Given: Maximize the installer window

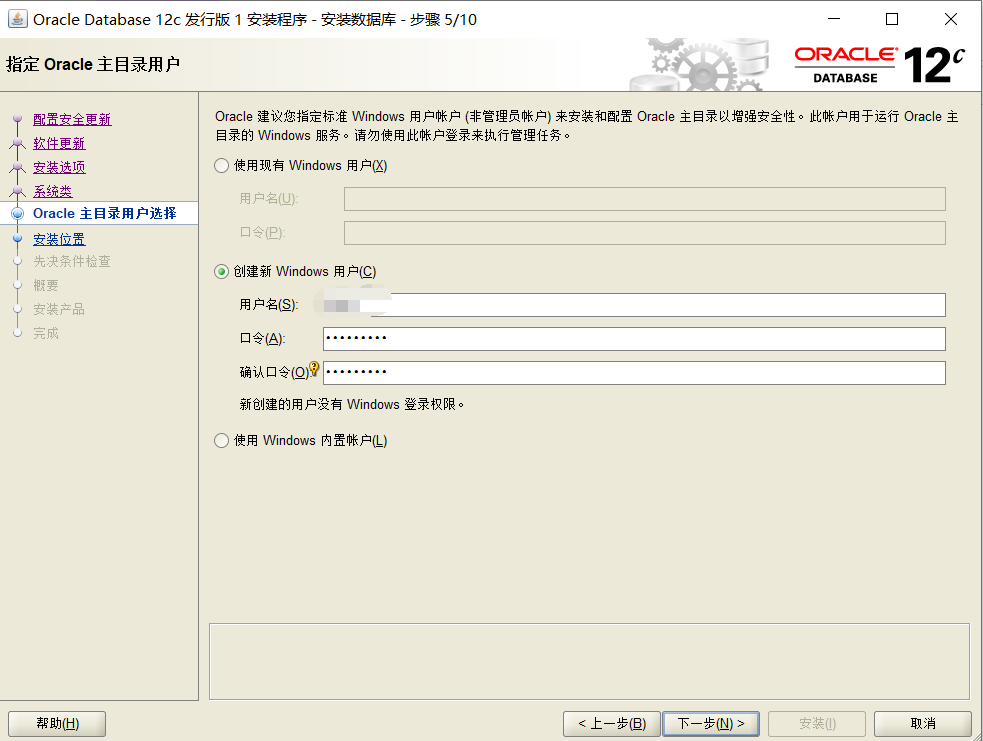Looking at the screenshot, I should (x=891, y=19).
